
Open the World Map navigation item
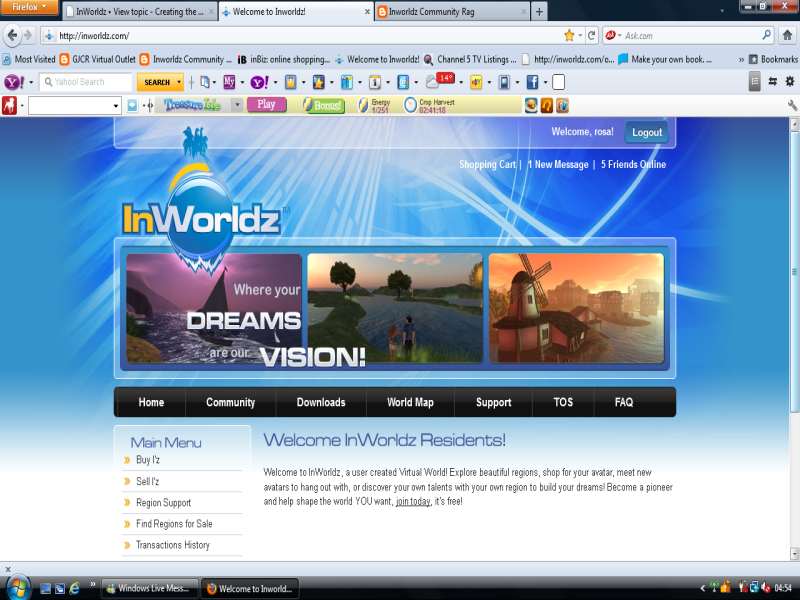point(410,402)
